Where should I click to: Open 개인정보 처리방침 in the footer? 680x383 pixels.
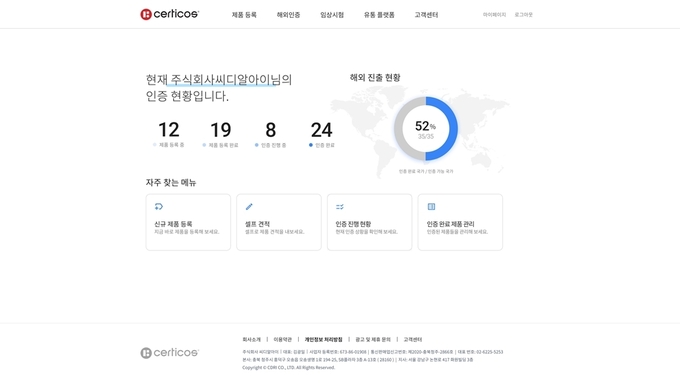[324, 340]
